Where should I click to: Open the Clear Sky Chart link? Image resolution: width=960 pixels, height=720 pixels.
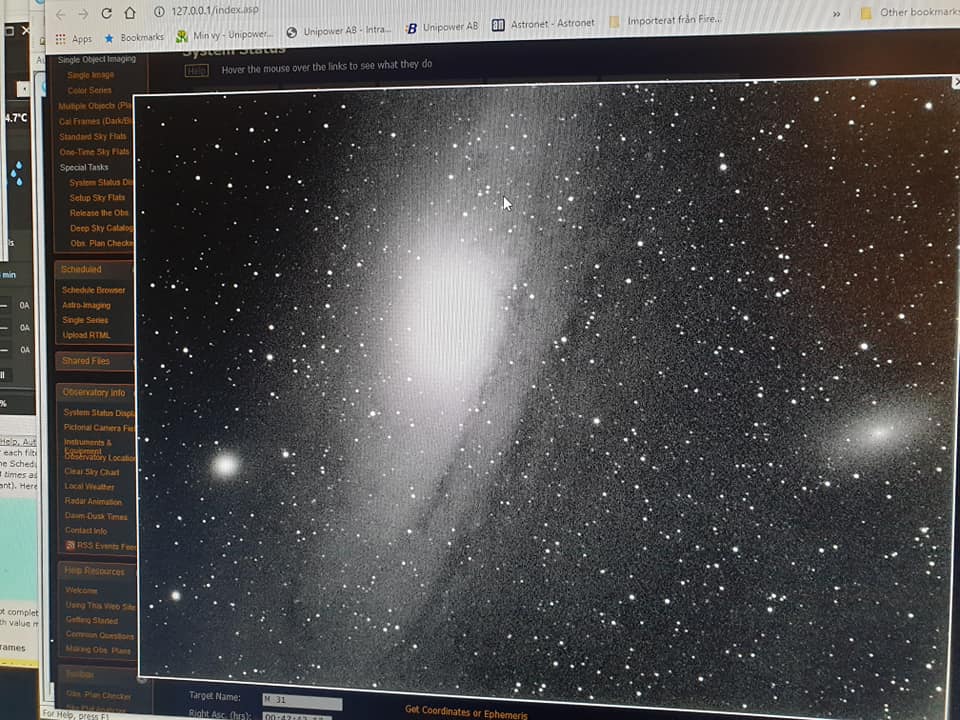pos(92,472)
